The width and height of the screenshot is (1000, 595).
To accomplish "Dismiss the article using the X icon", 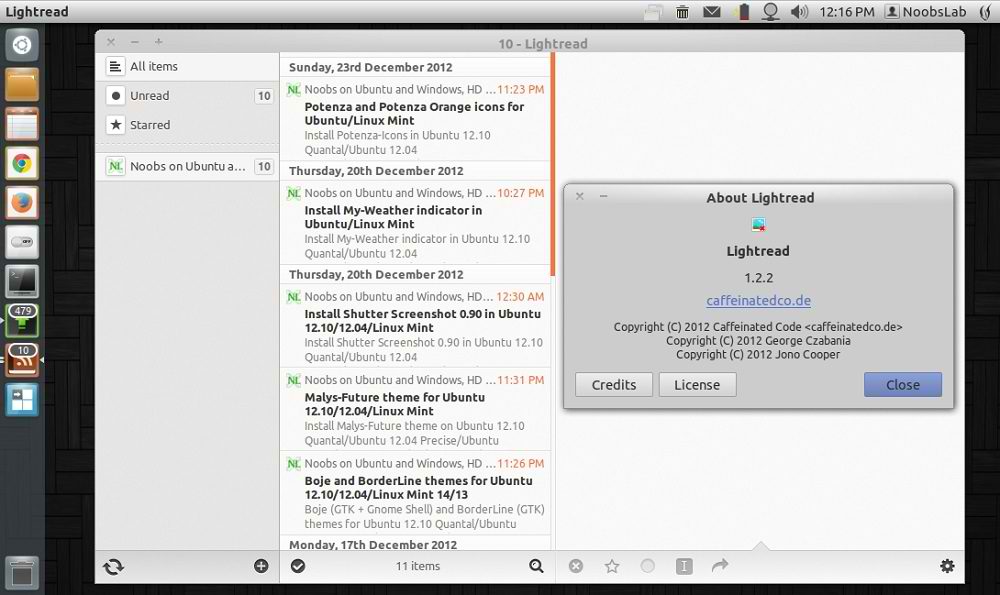I will (x=576, y=566).
